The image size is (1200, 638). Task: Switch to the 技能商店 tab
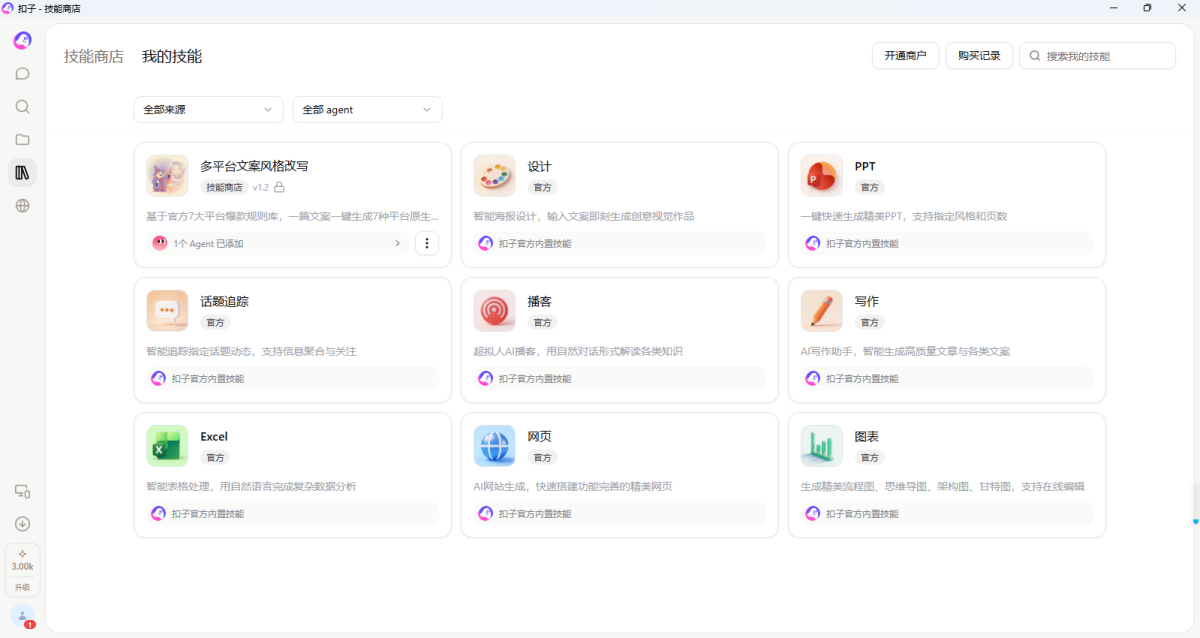click(94, 57)
